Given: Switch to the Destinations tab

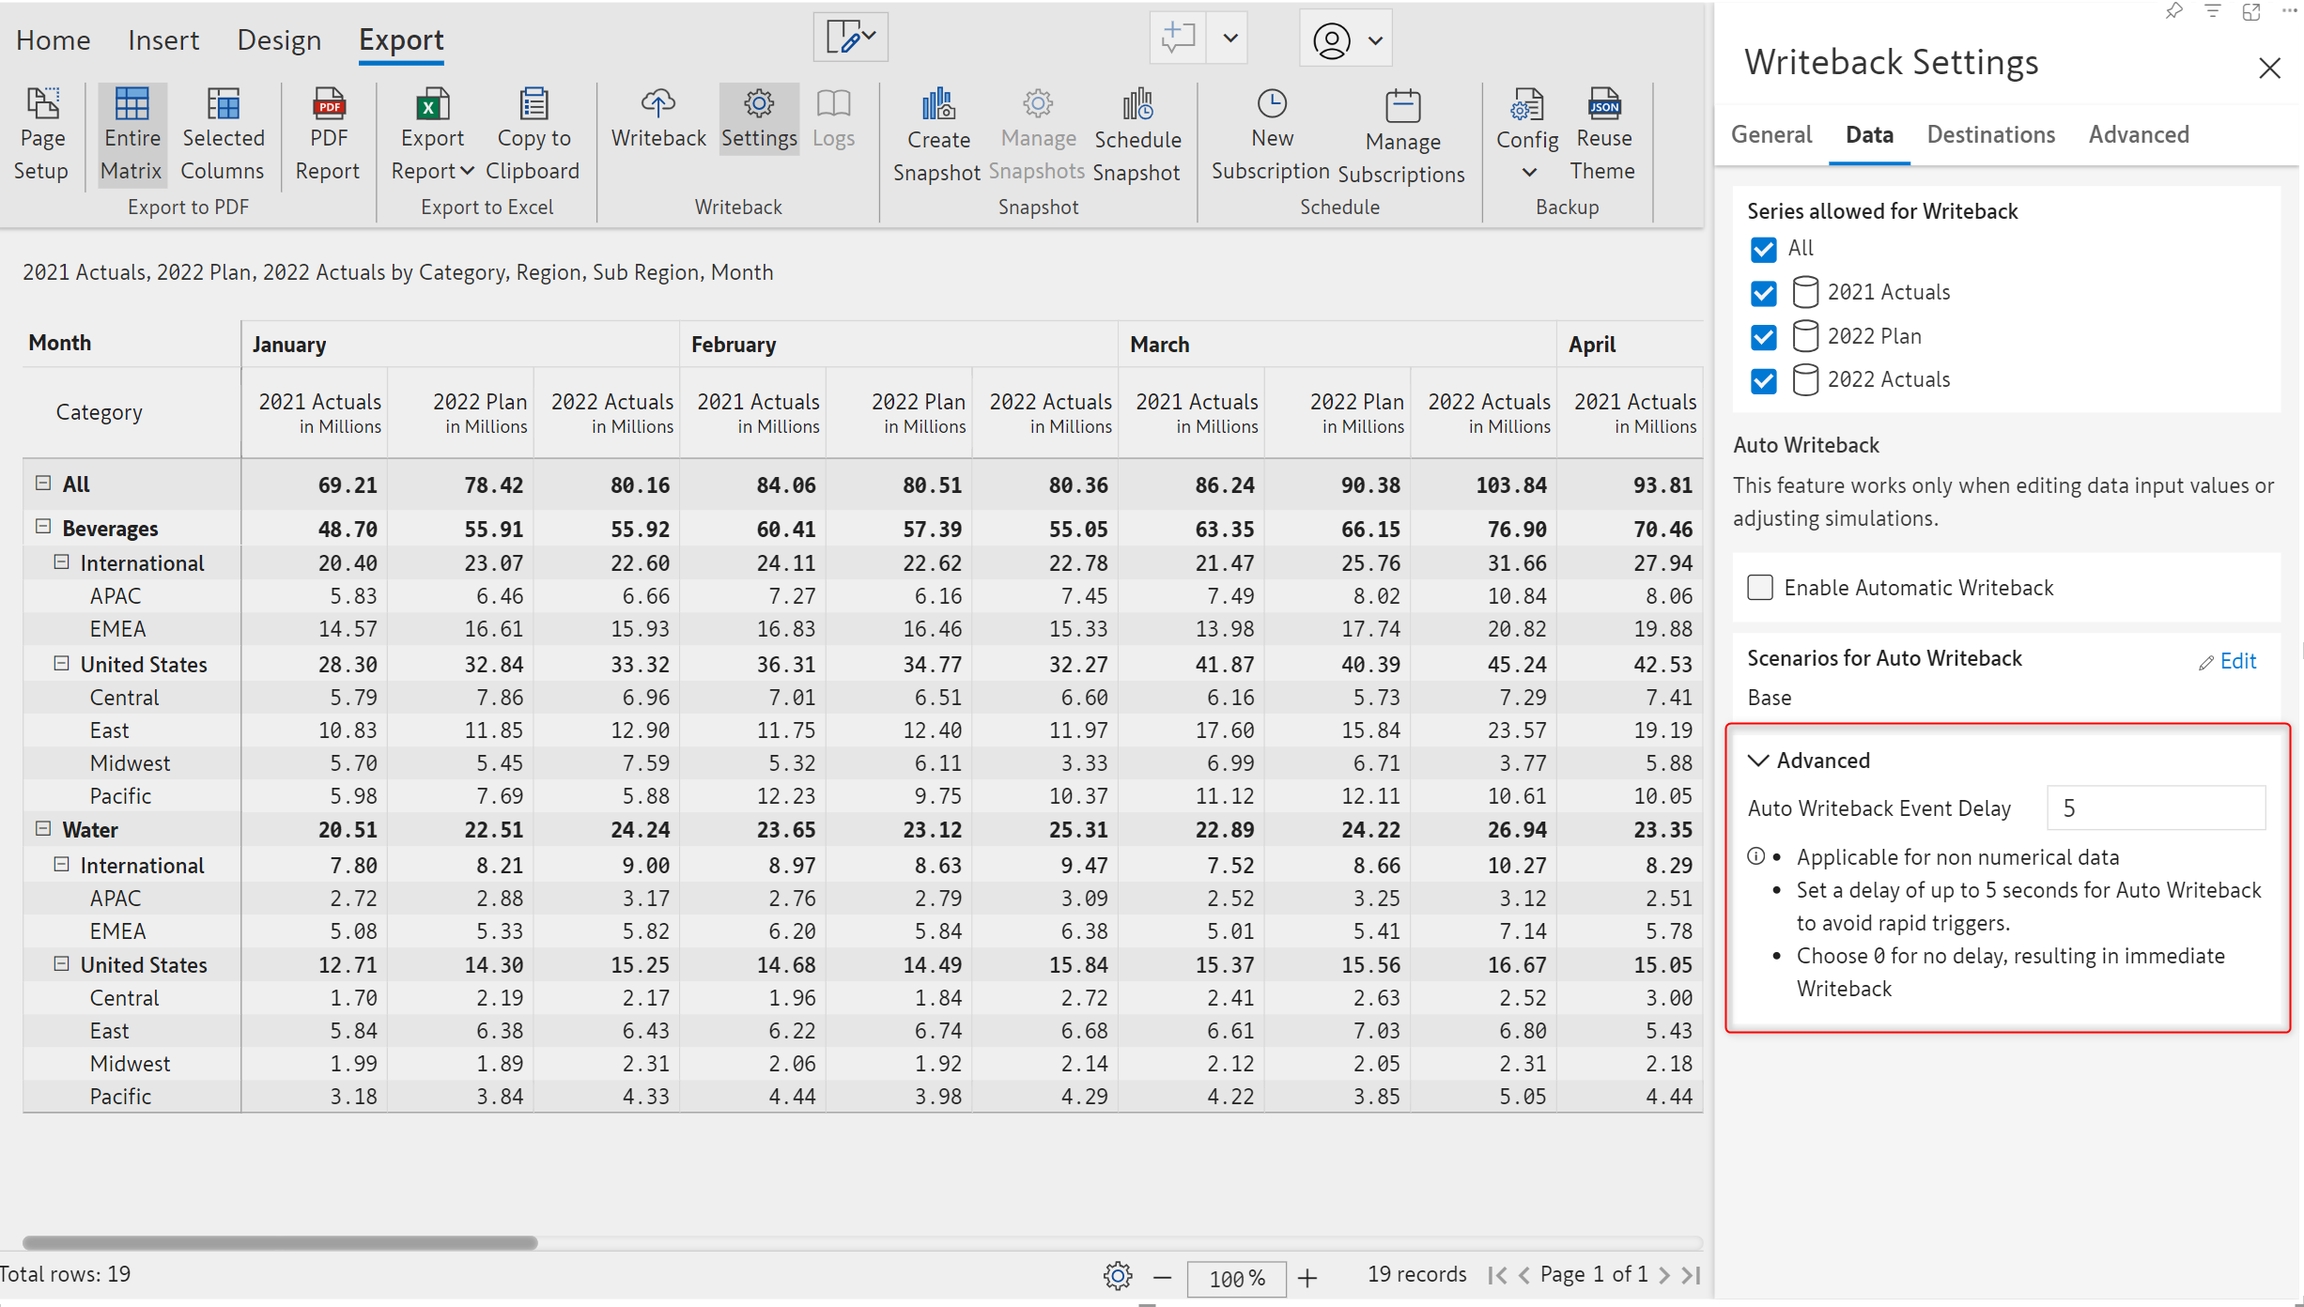Looking at the screenshot, I should (x=1990, y=134).
